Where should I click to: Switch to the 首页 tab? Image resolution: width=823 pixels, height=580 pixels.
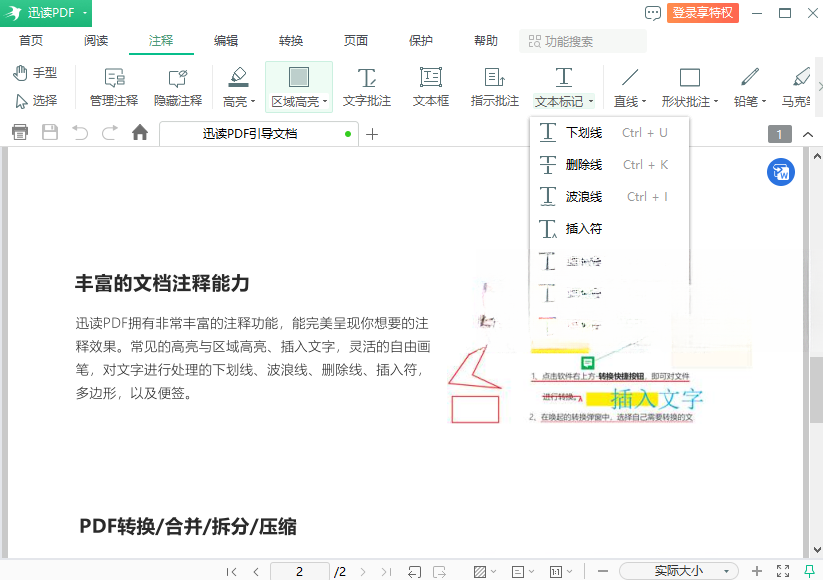pos(31,40)
